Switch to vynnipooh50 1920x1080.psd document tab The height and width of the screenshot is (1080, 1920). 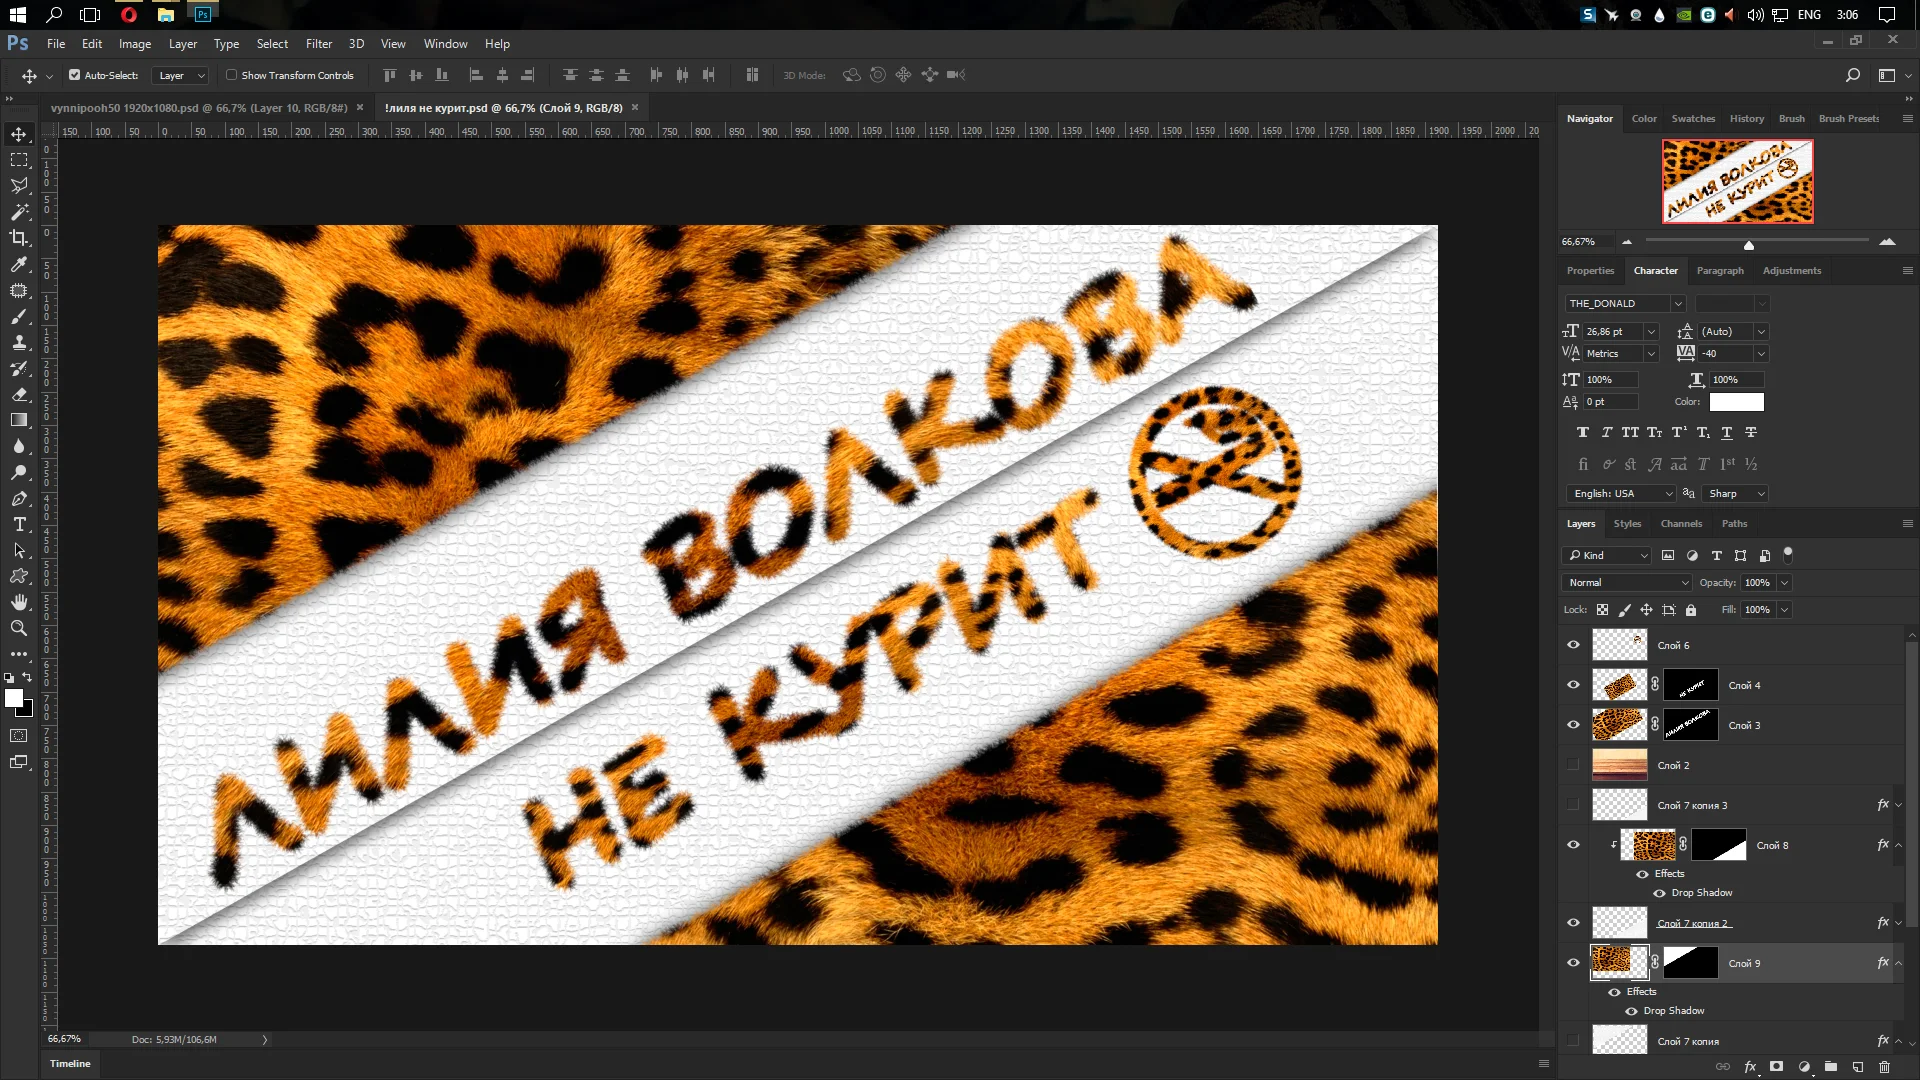coord(198,108)
